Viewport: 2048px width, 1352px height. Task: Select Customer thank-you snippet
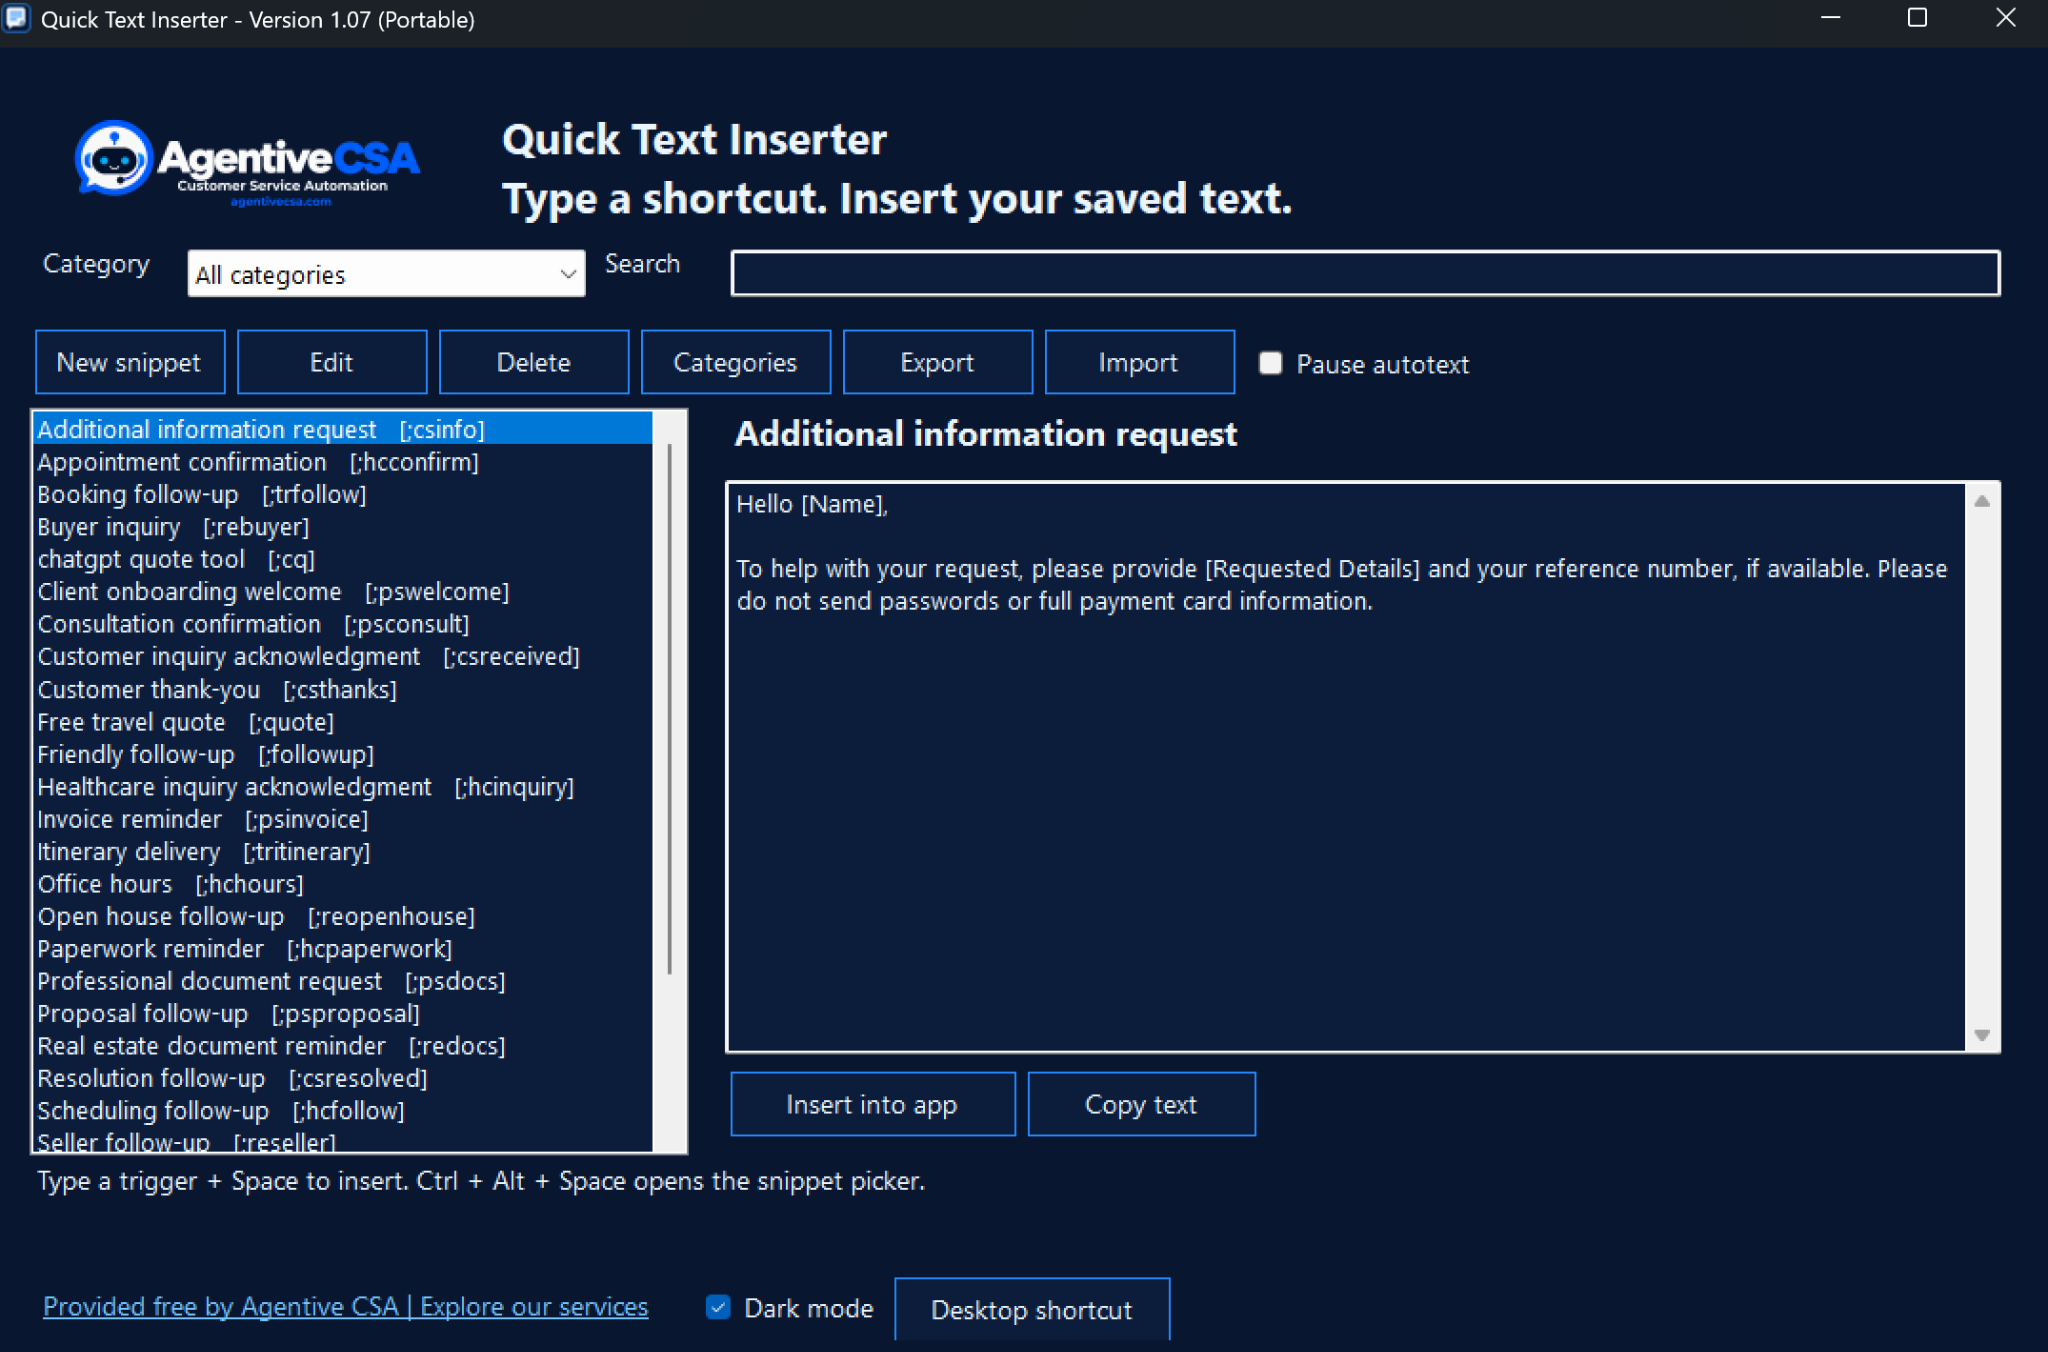pyautogui.click(x=343, y=690)
